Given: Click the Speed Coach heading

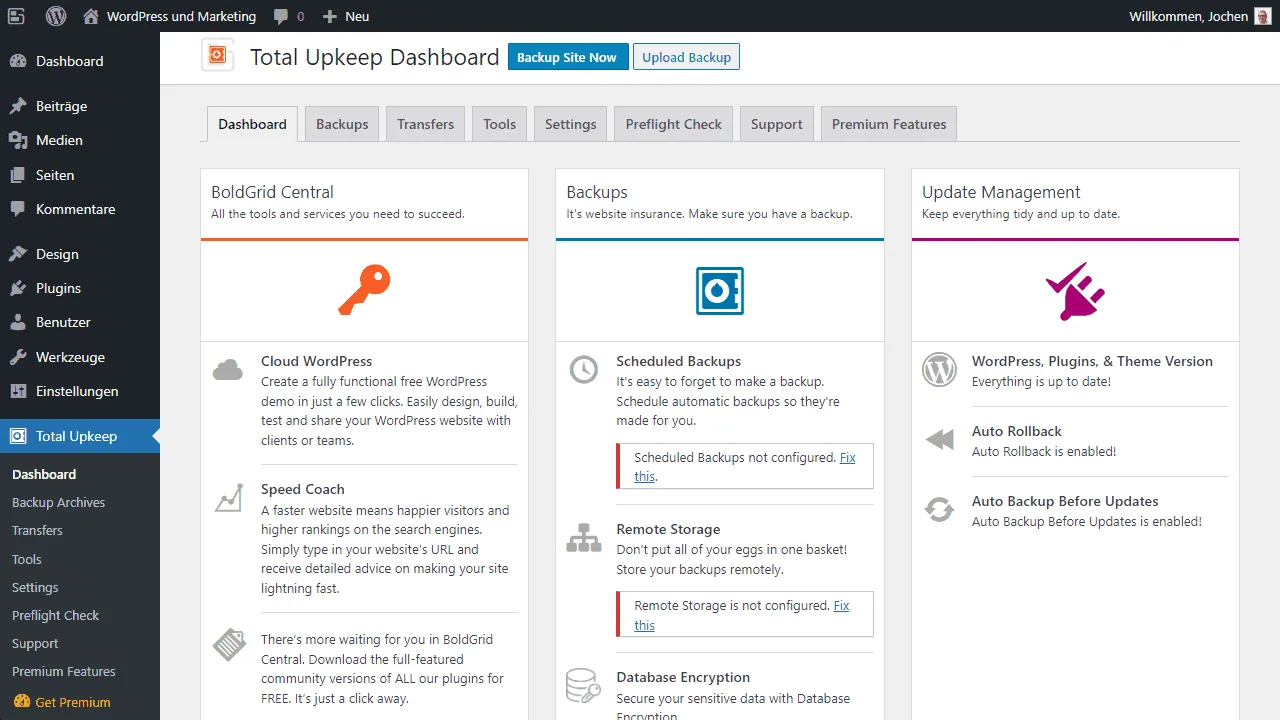Looking at the screenshot, I should (302, 489).
